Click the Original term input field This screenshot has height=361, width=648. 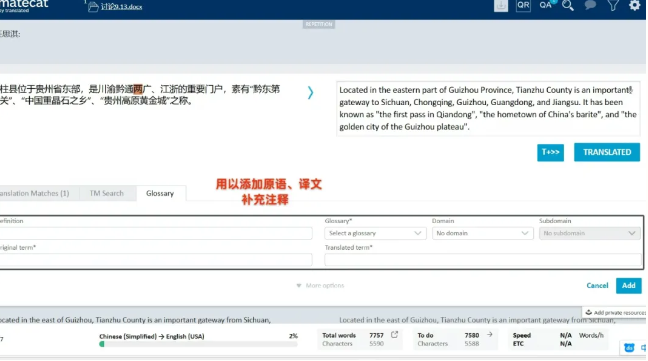[x=156, y=260]
